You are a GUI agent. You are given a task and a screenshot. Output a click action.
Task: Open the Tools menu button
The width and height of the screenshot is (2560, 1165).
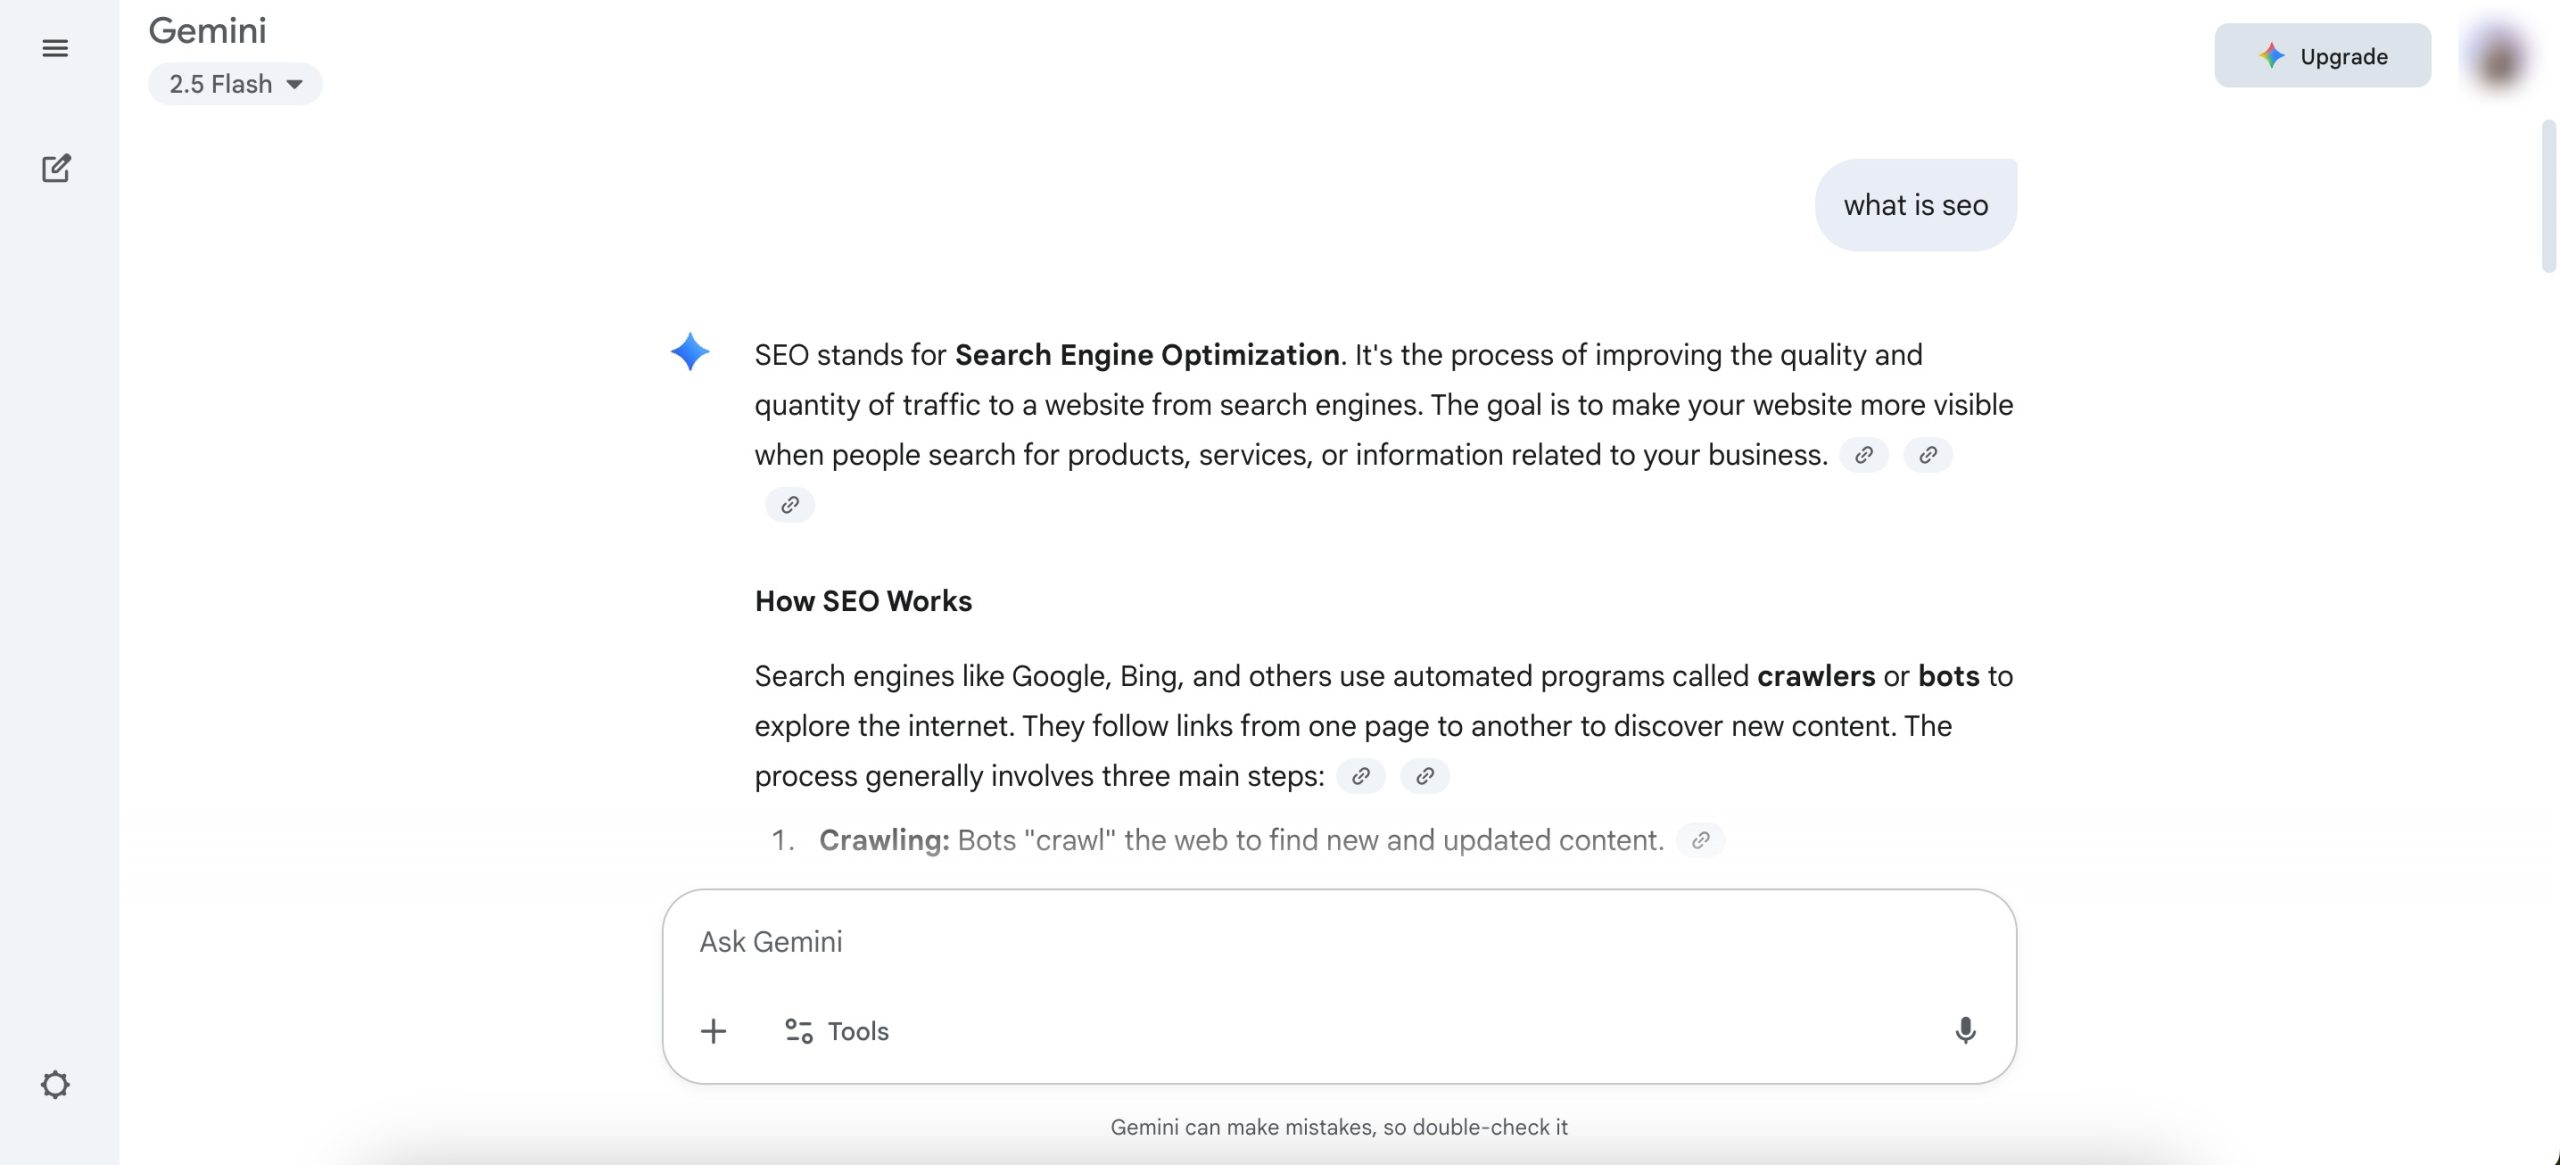tap(838, 1031)
